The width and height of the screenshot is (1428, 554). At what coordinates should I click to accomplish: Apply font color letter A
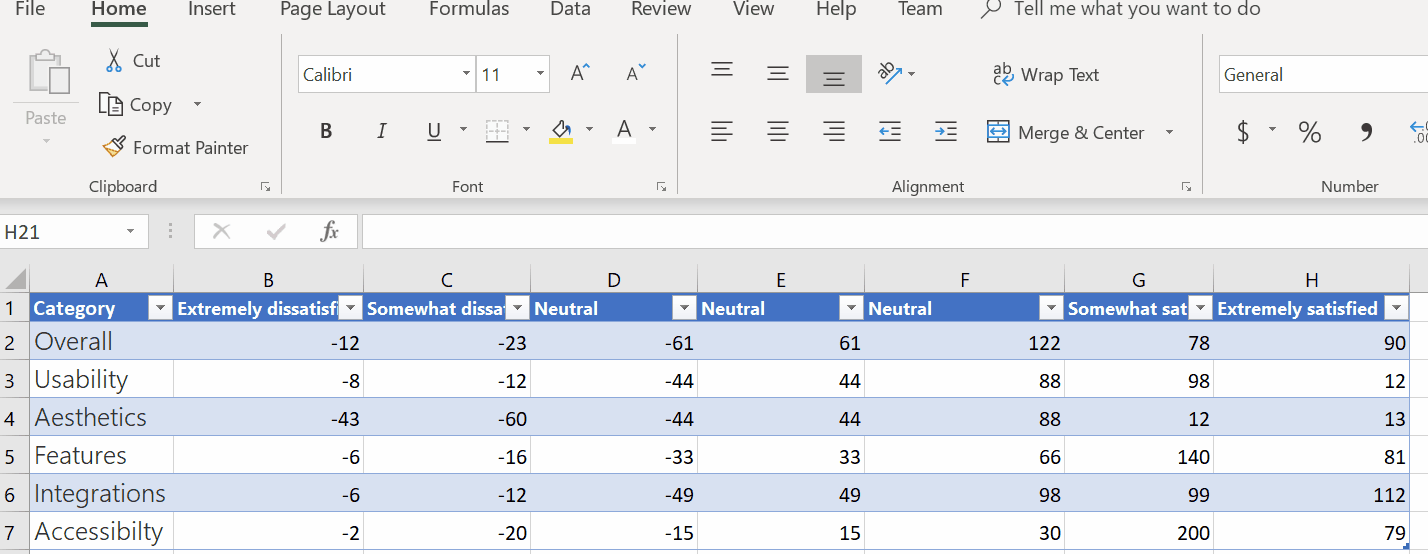click(x=624, y=131)
